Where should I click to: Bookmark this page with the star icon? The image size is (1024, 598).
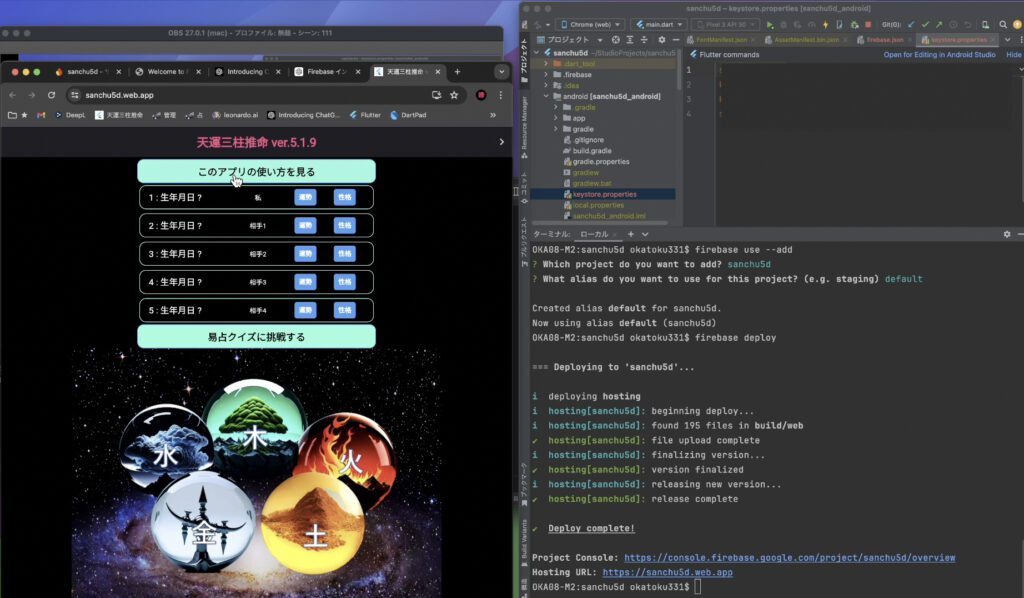click(454, 95)
